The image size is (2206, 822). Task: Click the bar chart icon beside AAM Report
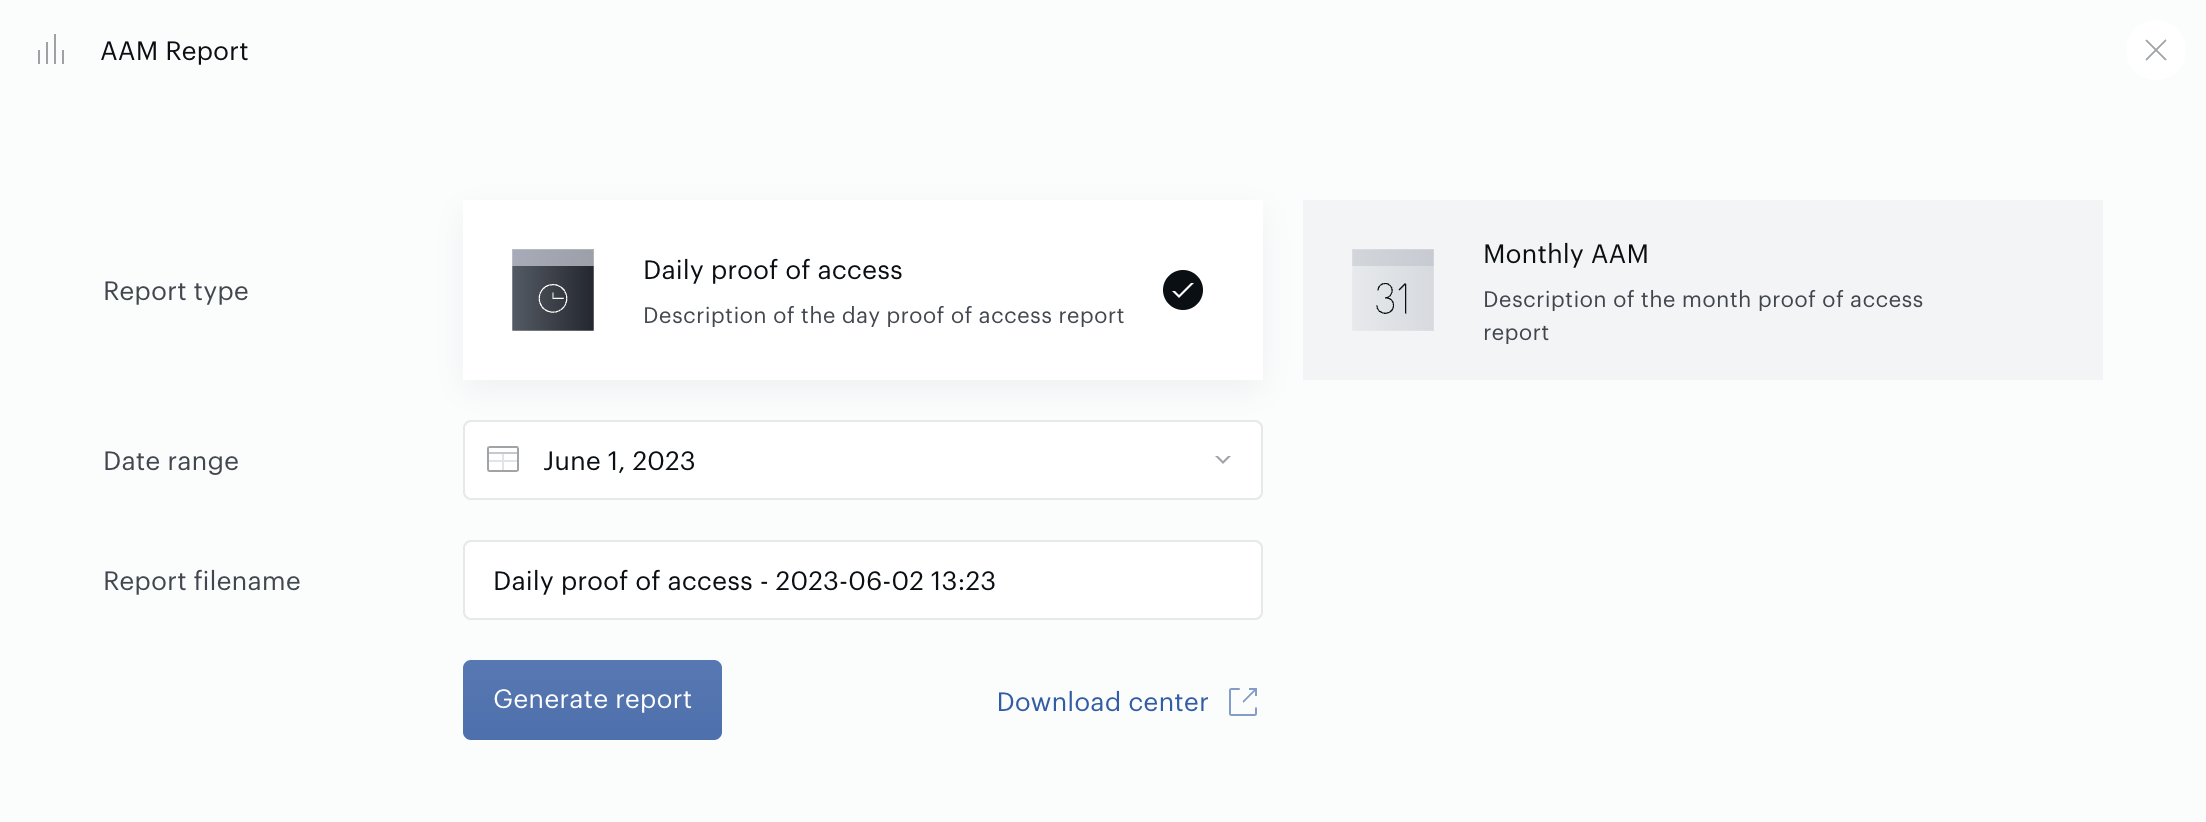point(51,50)
